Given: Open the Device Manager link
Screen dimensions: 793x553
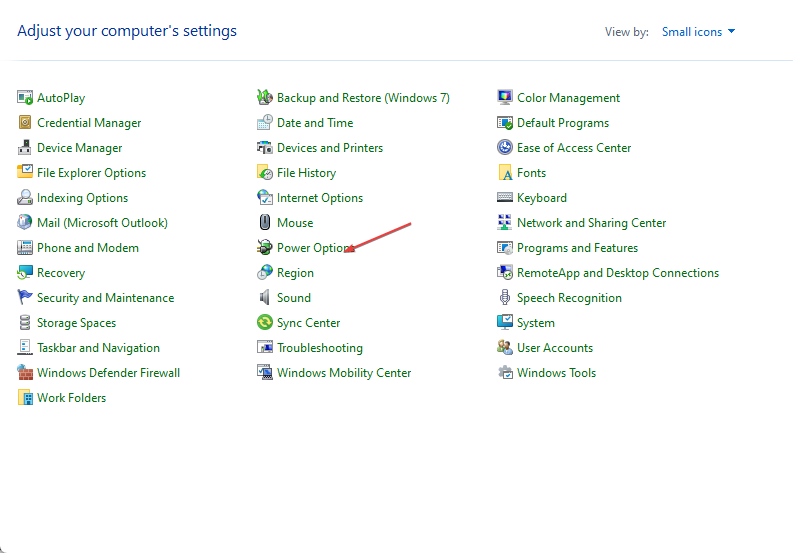Looking at the screenshot, I should (x=79, y=148).
